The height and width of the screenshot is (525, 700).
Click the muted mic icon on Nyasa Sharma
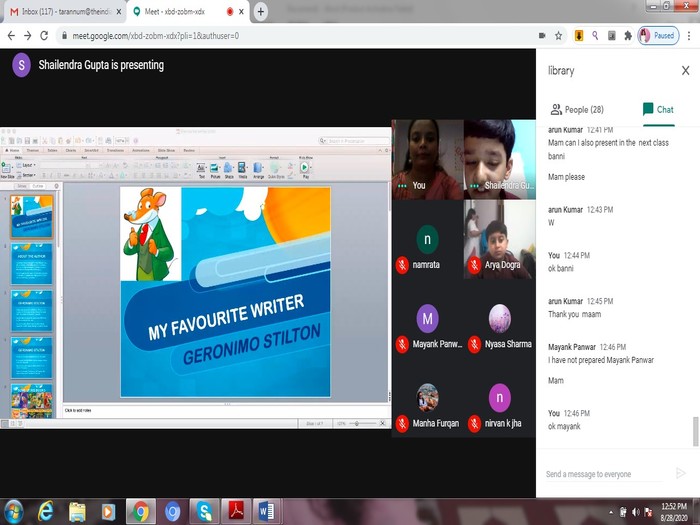[x=475, y=344]
